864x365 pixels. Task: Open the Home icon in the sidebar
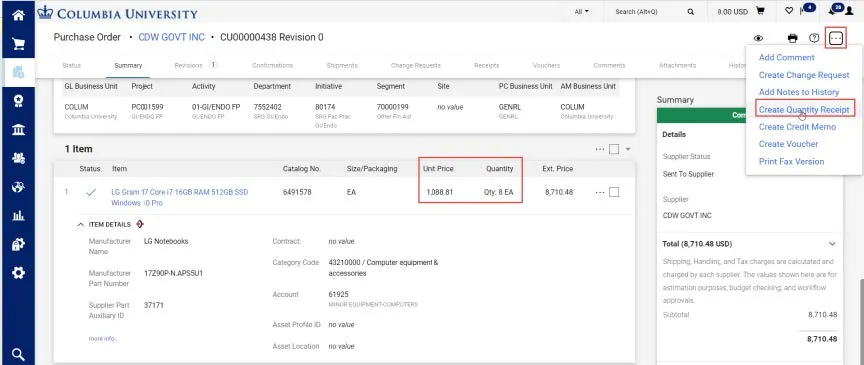tap(18, 15)
